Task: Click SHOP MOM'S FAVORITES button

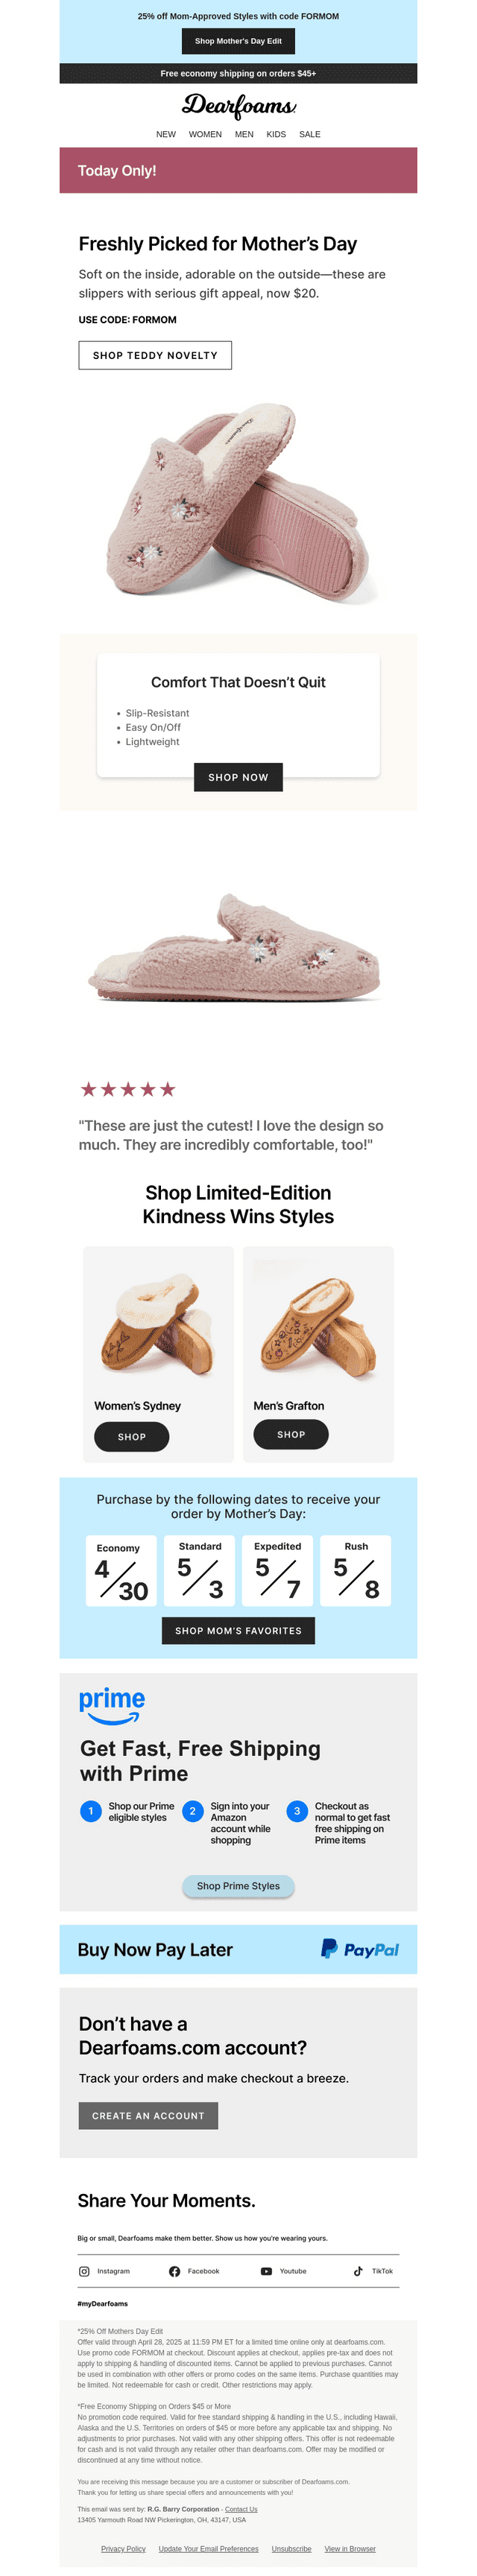Action: (x=238, y=1630)
